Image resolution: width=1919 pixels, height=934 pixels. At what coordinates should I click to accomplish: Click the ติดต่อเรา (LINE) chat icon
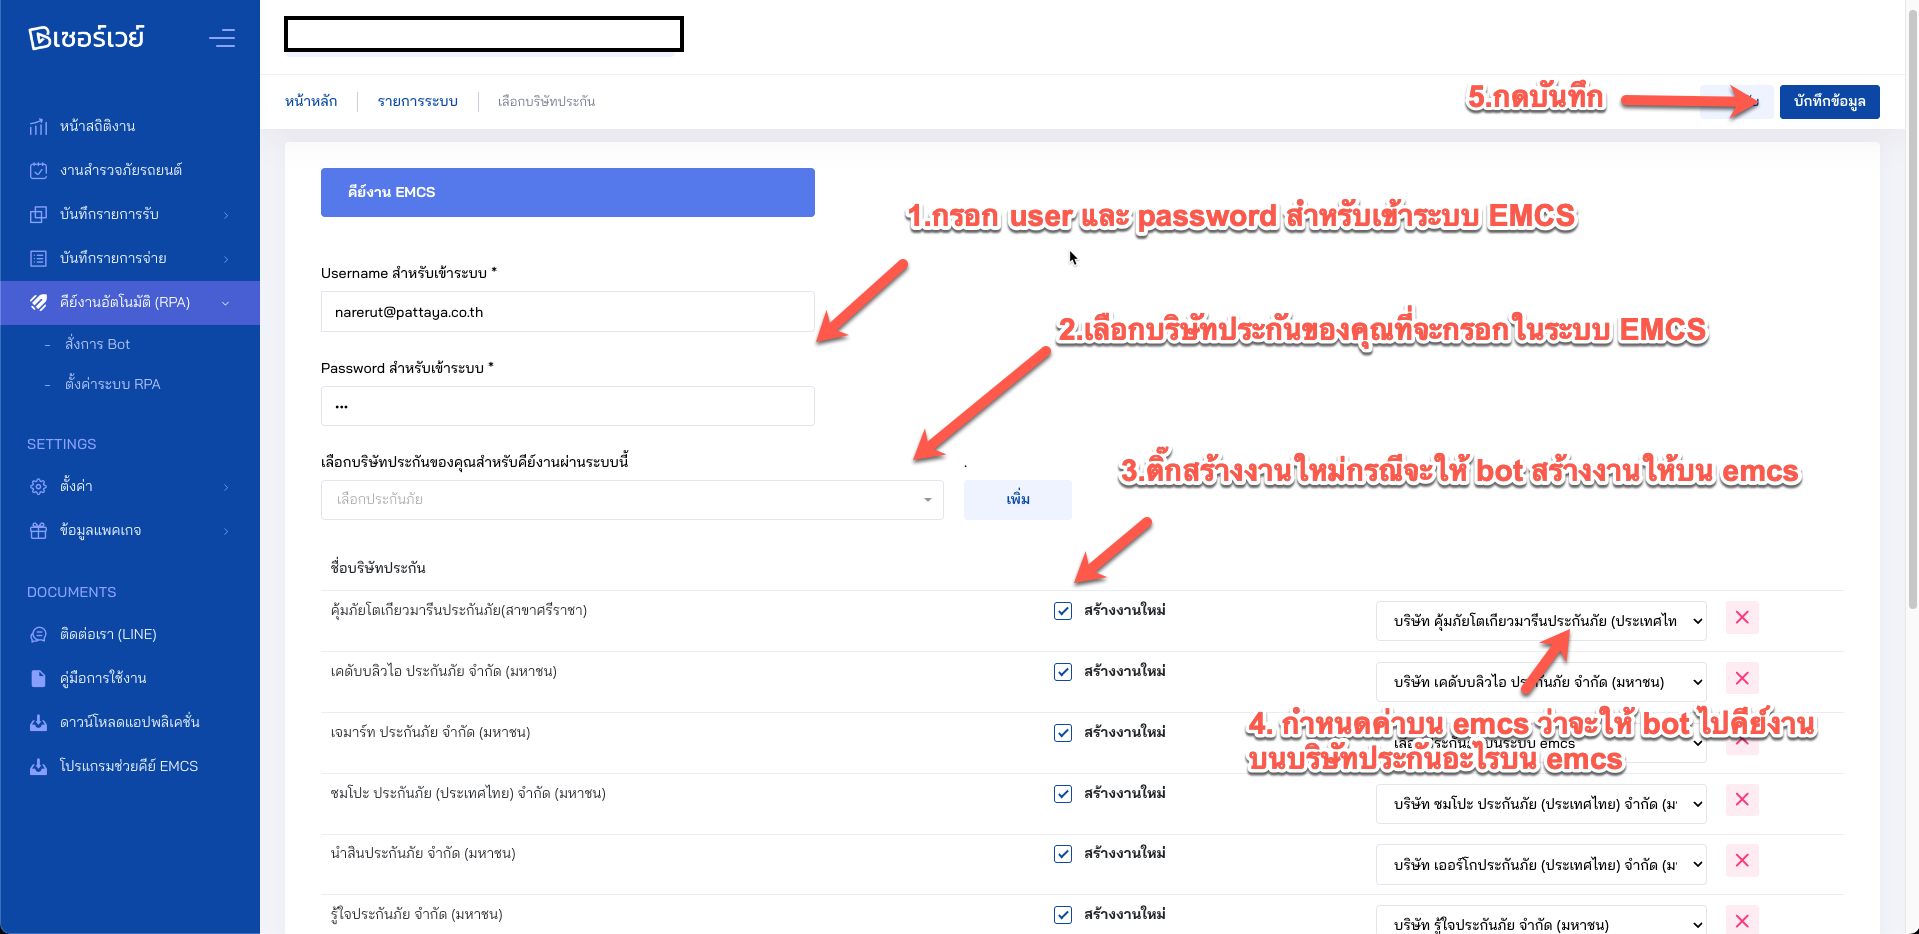click(x=38, y=635)
